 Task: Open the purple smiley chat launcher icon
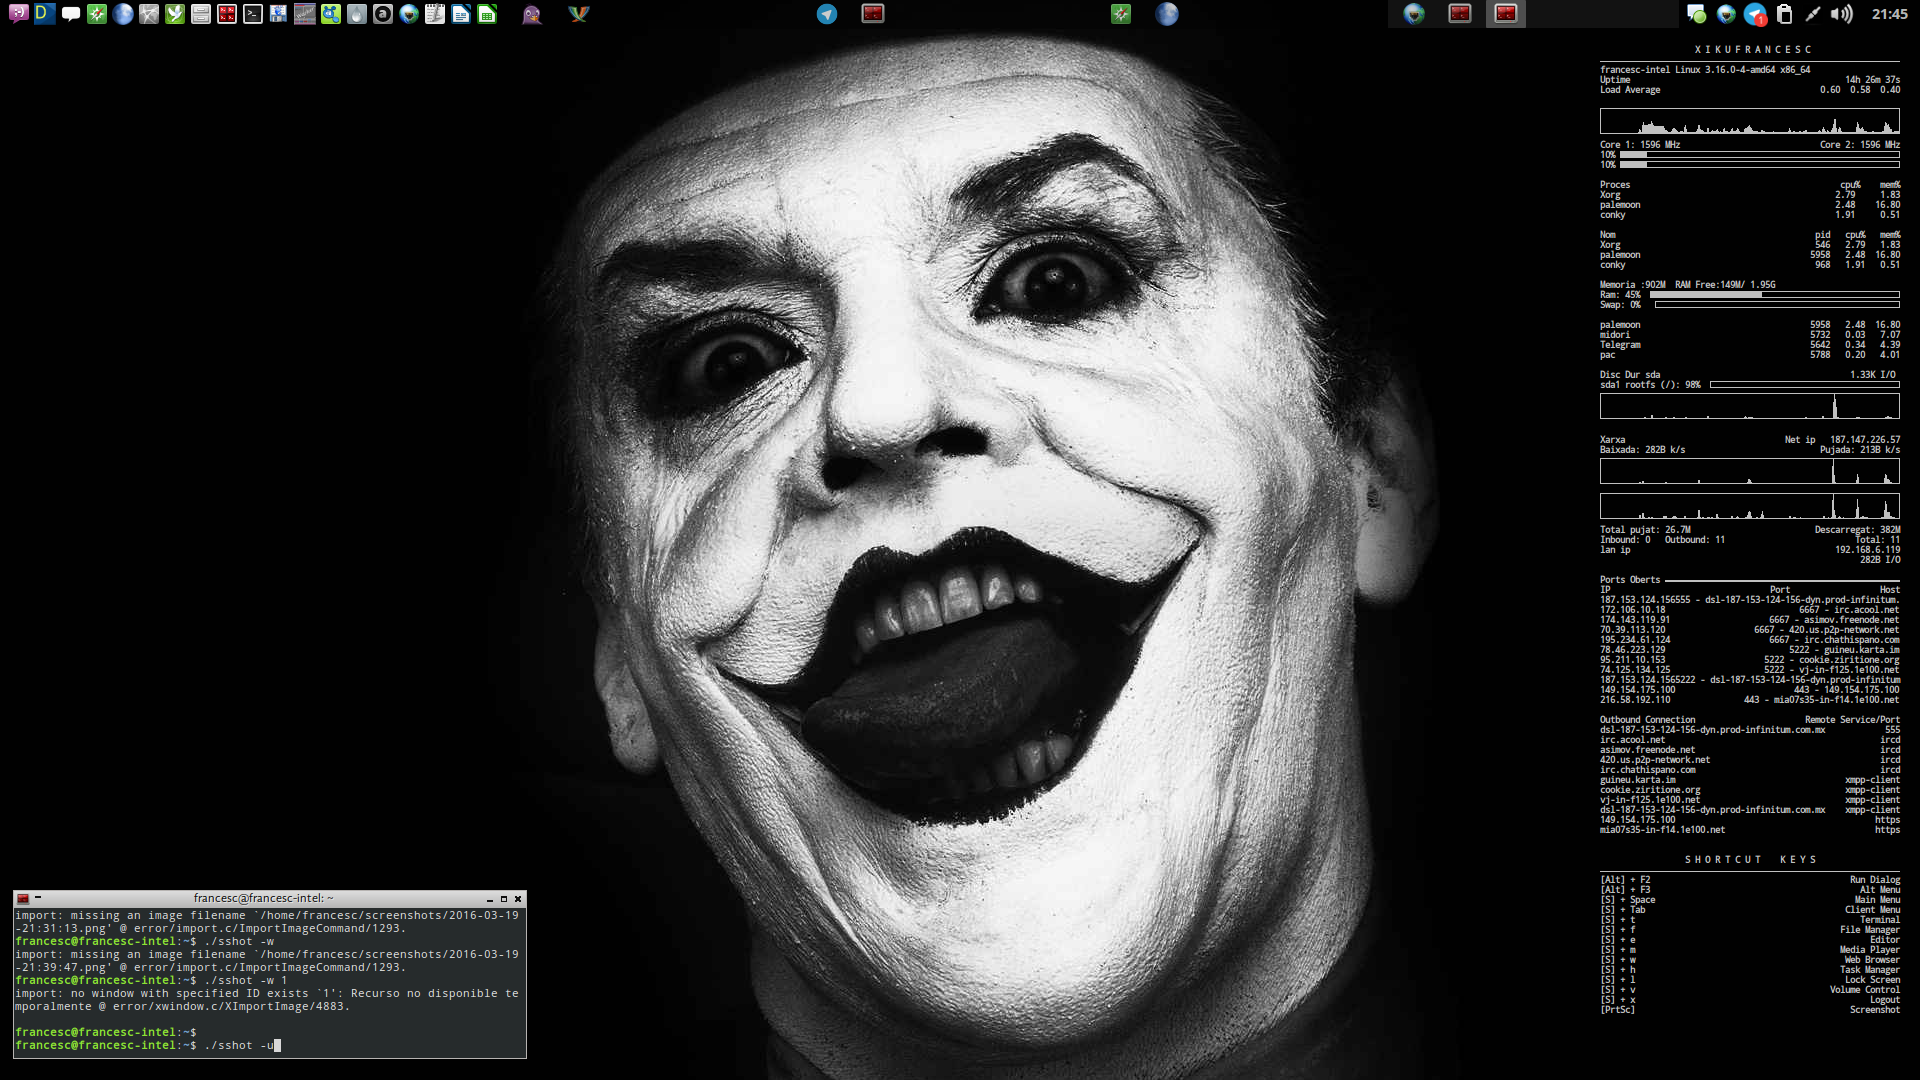coord(19,14)
